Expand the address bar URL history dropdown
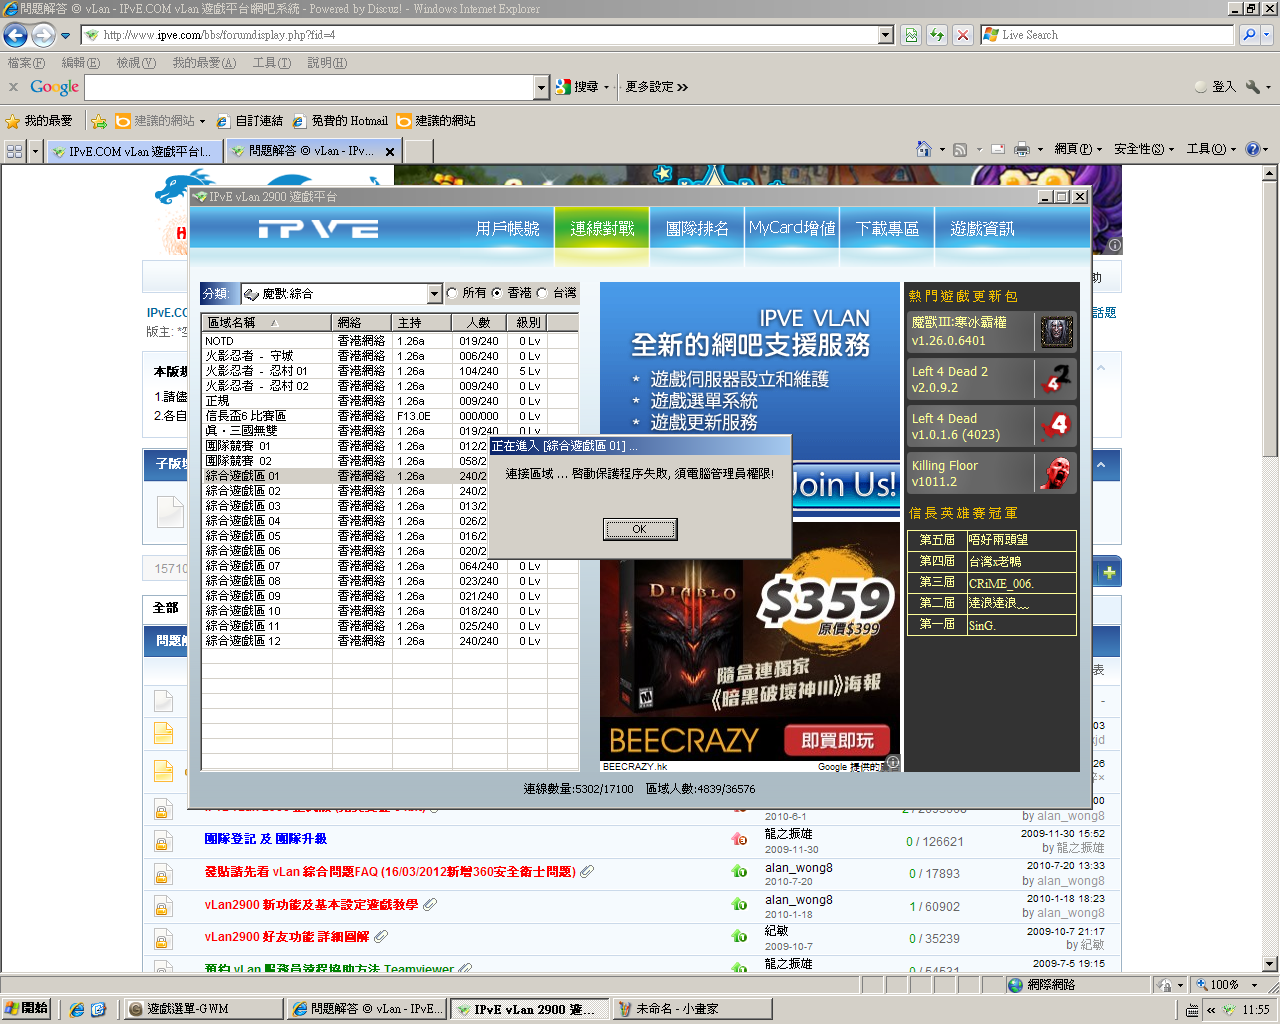The height and width of the screenshot is (1024, 1280). 886,35
